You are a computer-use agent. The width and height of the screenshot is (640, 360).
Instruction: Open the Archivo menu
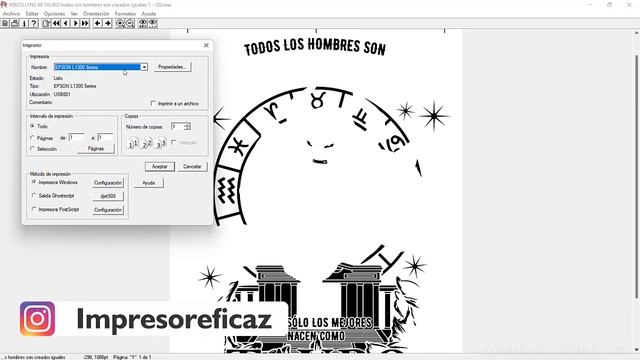11,14
